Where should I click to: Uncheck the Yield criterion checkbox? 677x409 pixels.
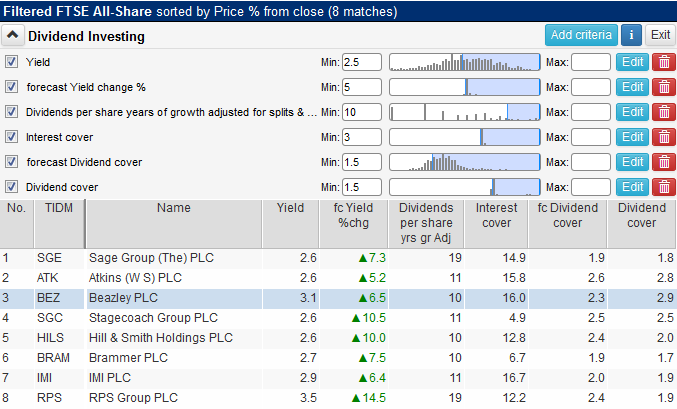click(x=11, y=62)
